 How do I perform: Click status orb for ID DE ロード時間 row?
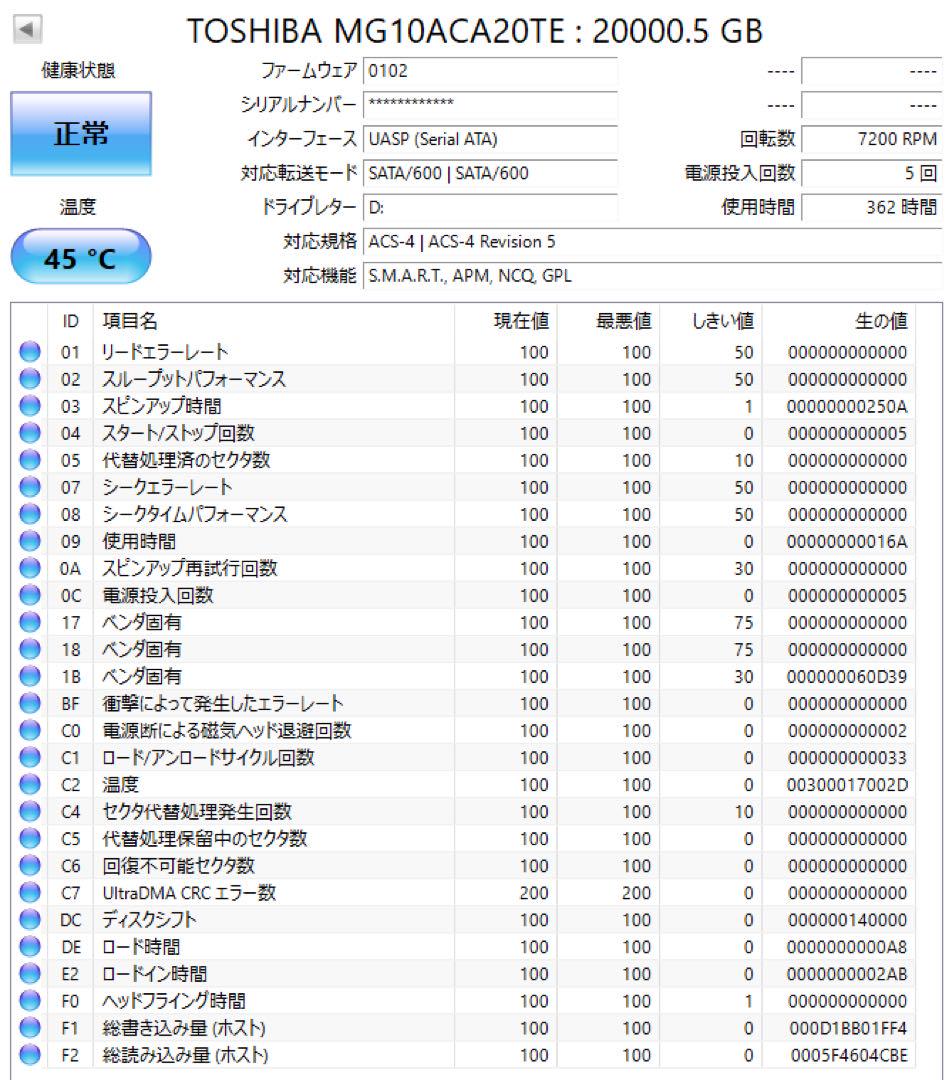pyautogui.click(x=30, y=946)
